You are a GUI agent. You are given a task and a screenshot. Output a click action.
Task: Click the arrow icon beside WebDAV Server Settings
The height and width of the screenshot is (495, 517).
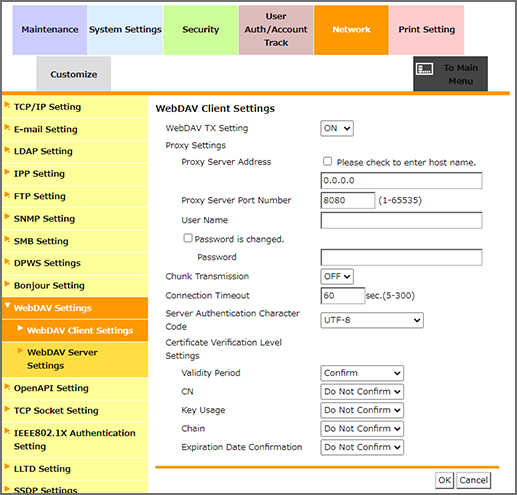pos(20,351)
